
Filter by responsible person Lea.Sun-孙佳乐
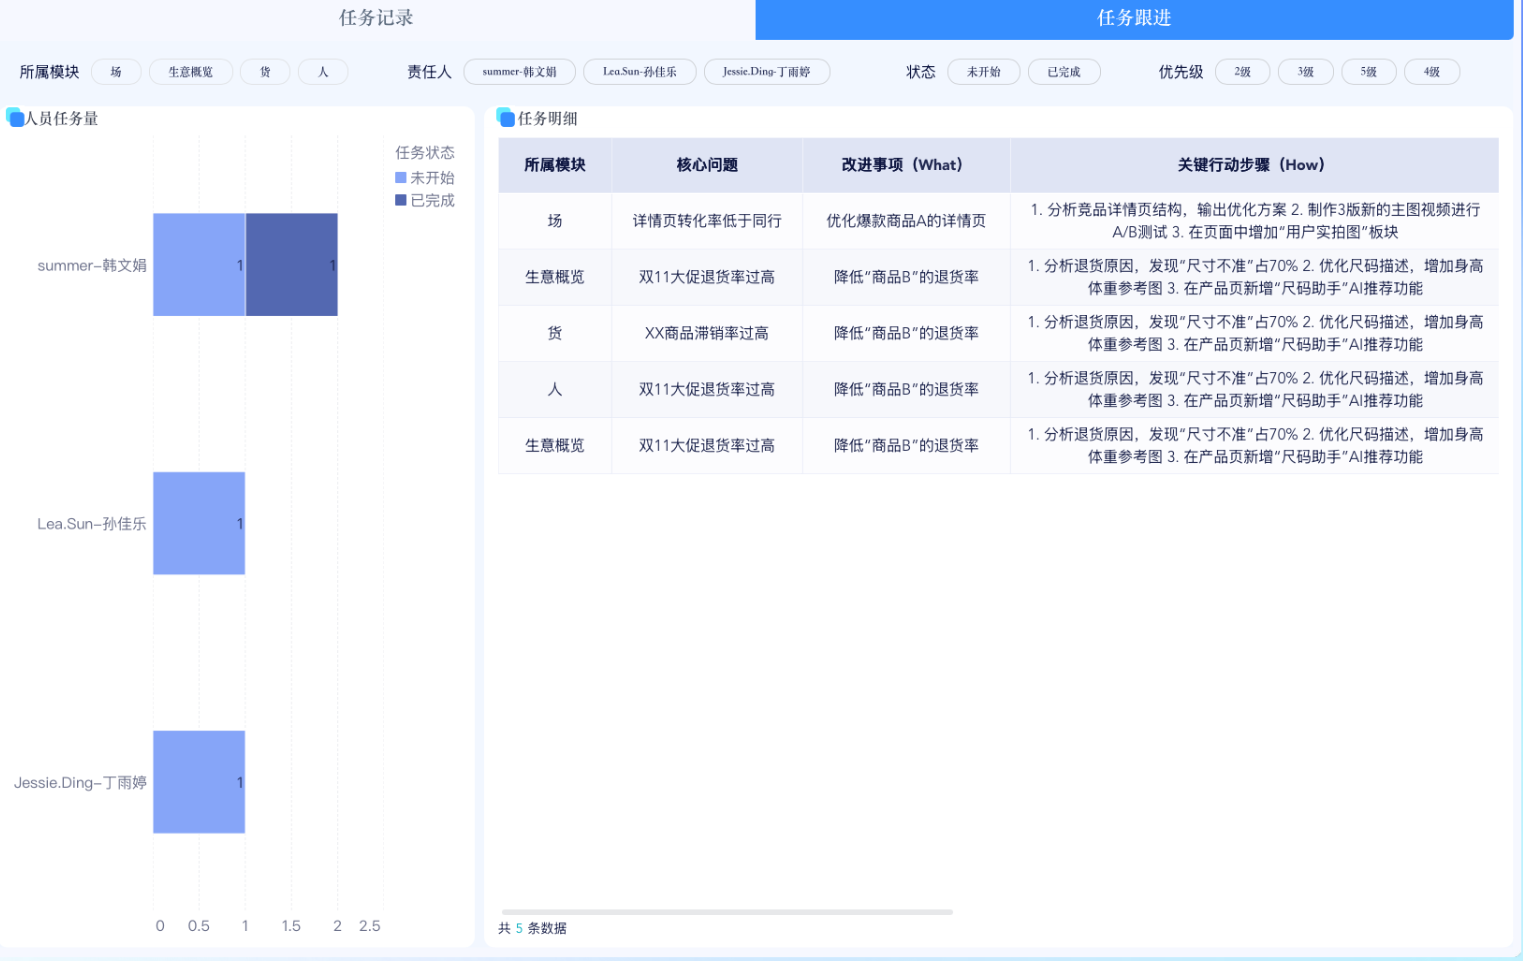coord(639,71)
